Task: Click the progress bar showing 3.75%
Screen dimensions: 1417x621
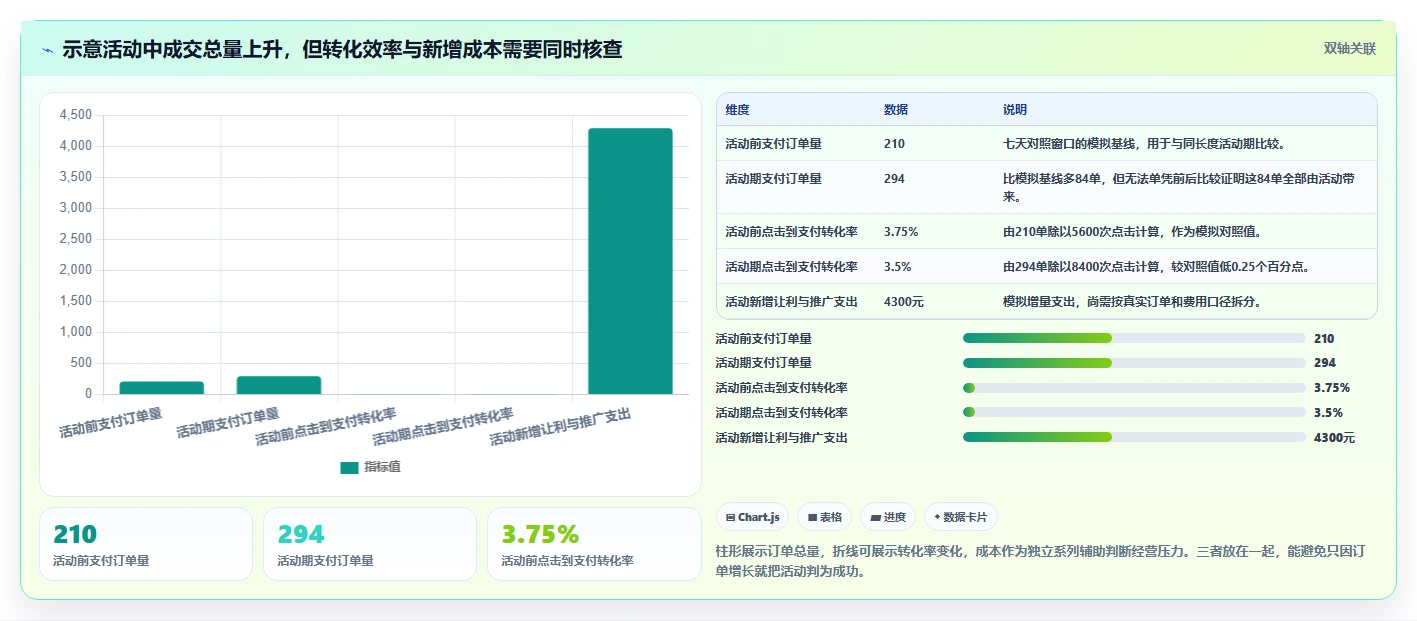Action: click(x=1134, y=388)
